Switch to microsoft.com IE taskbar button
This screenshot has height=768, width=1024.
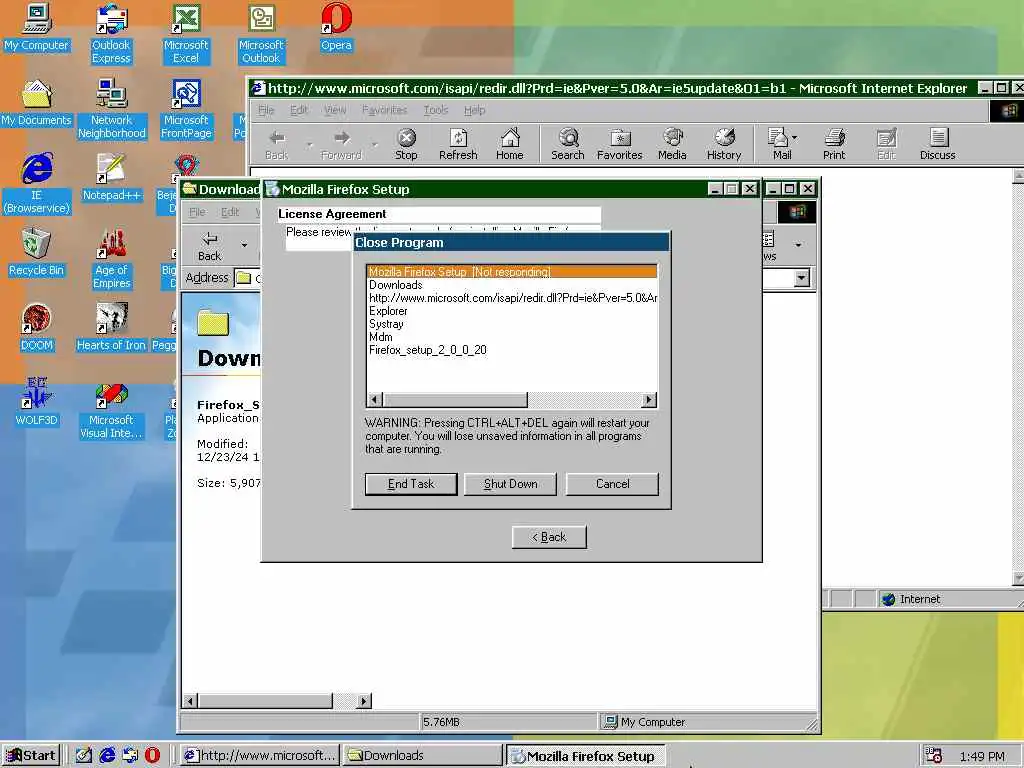pos(259,756)
